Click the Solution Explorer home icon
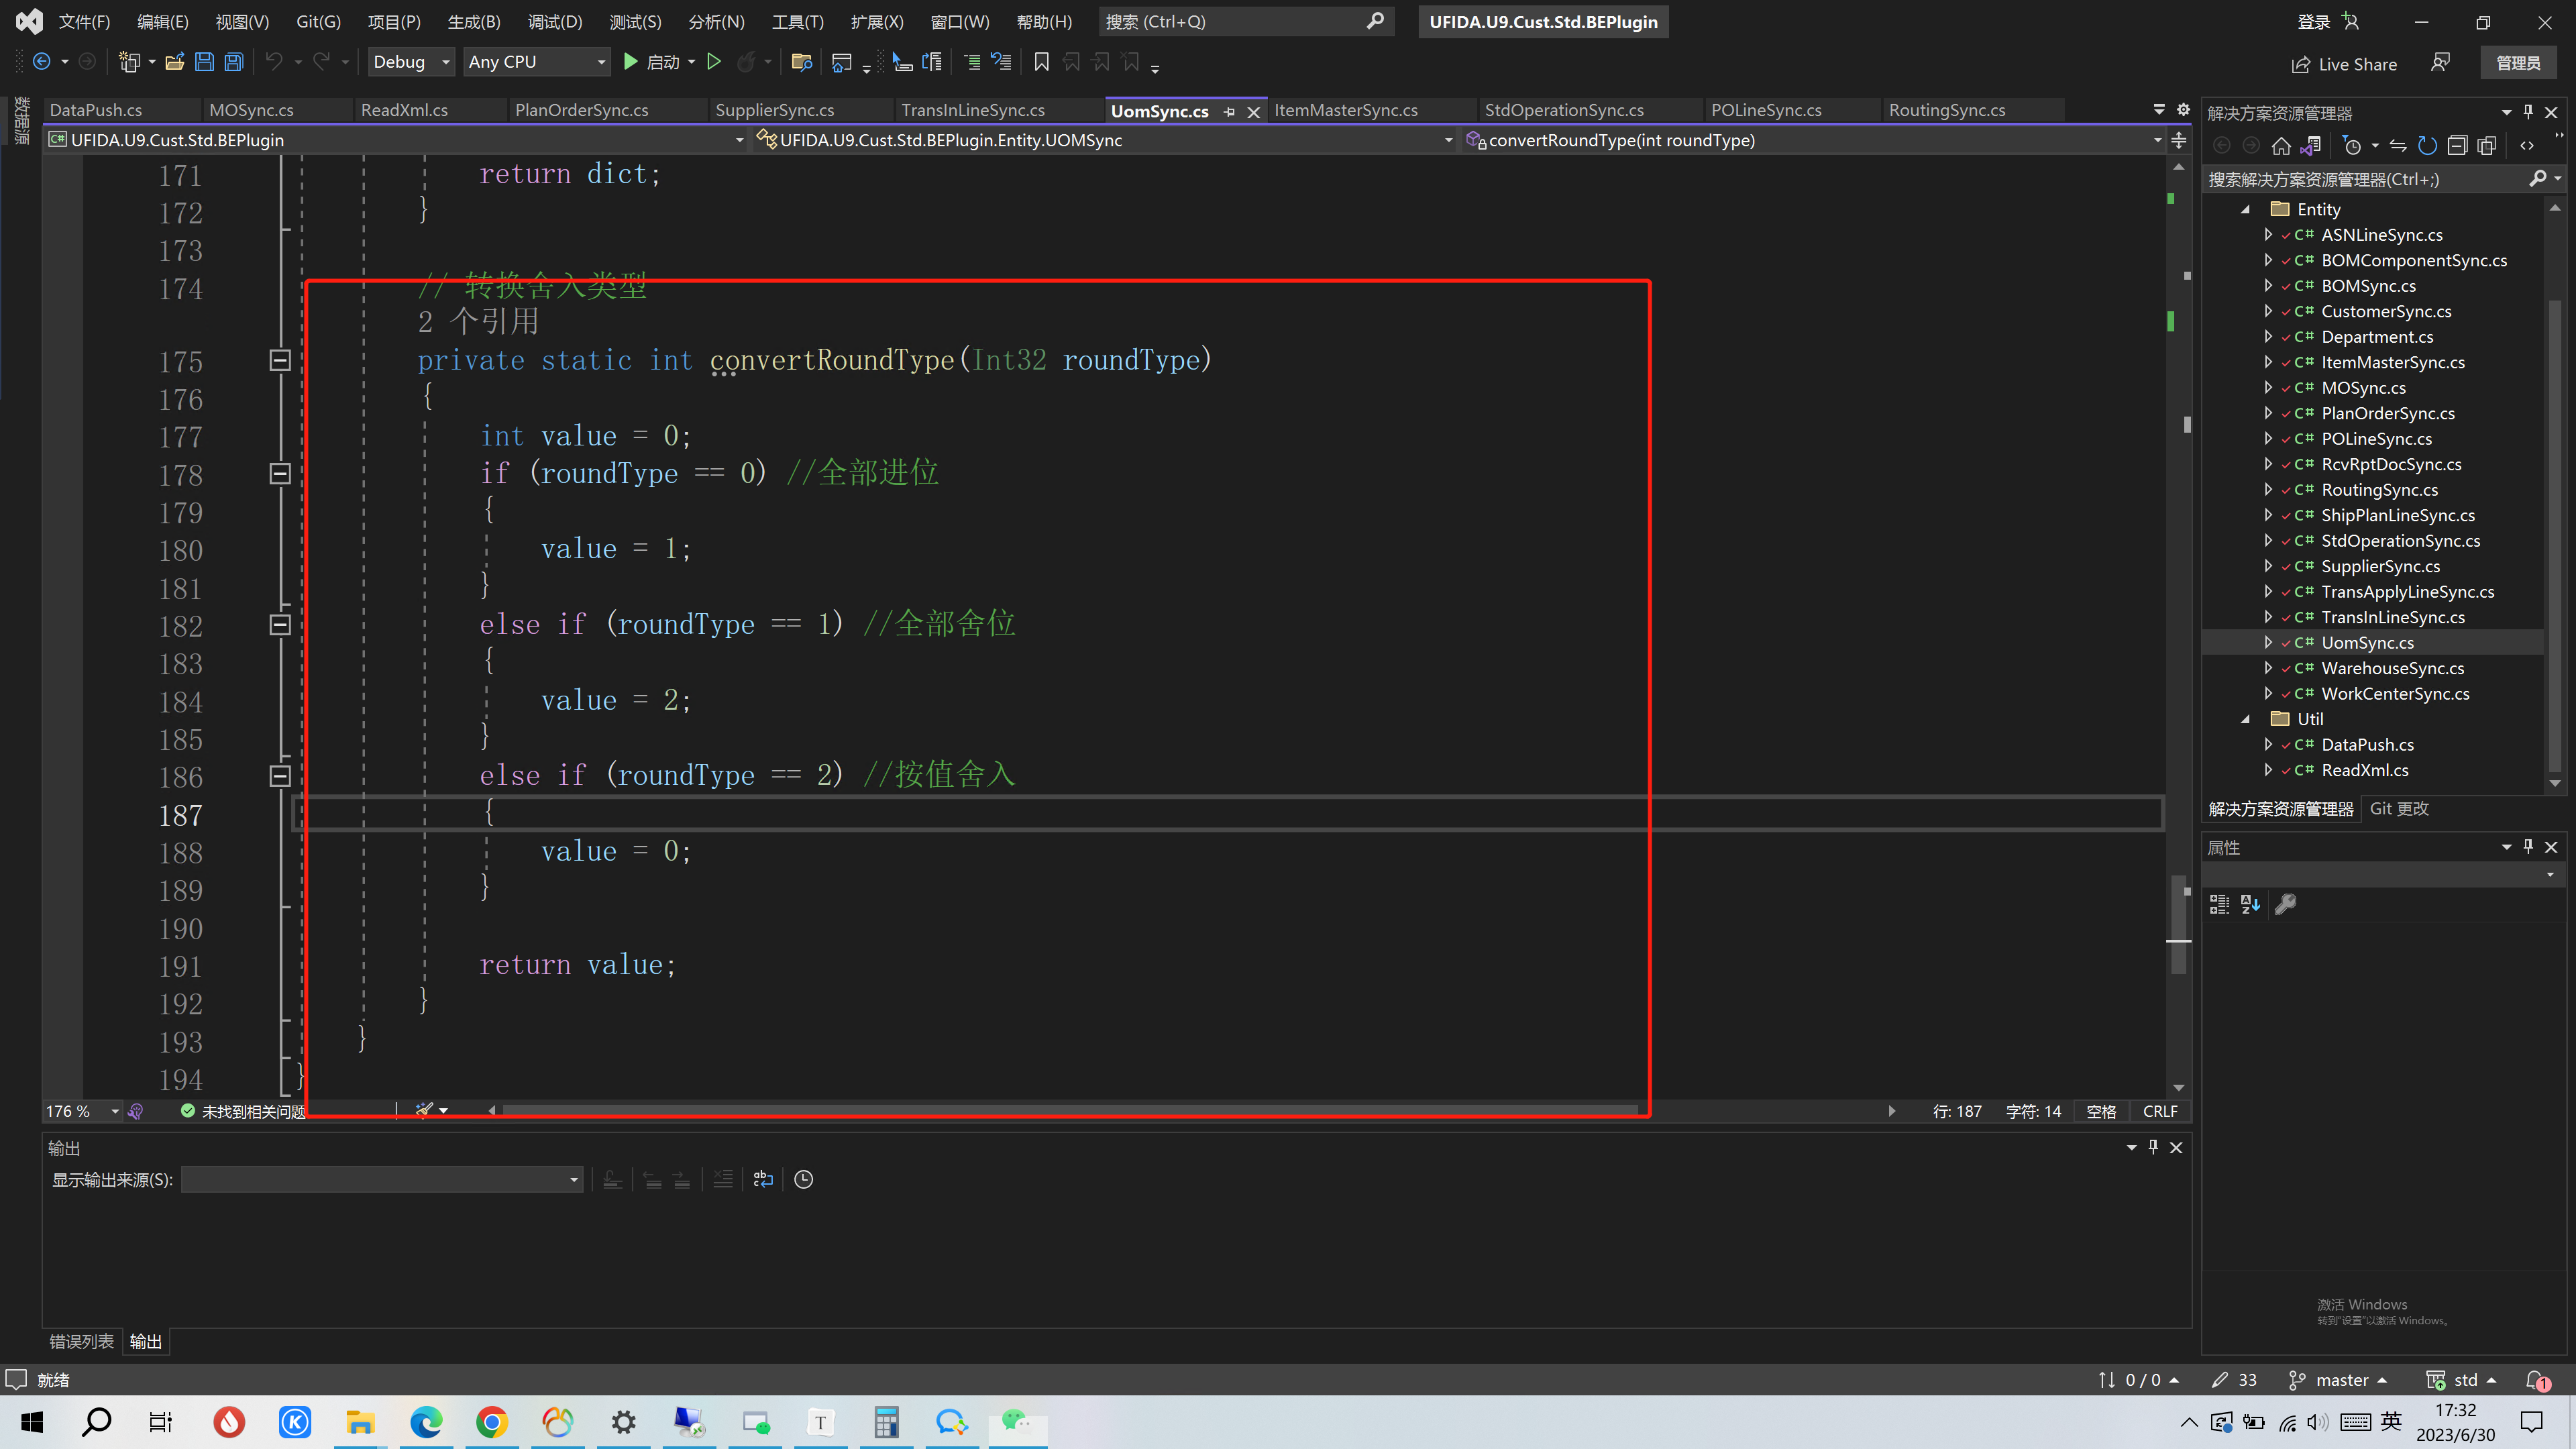The image size is (2576, 1449). pos(2281,146)
